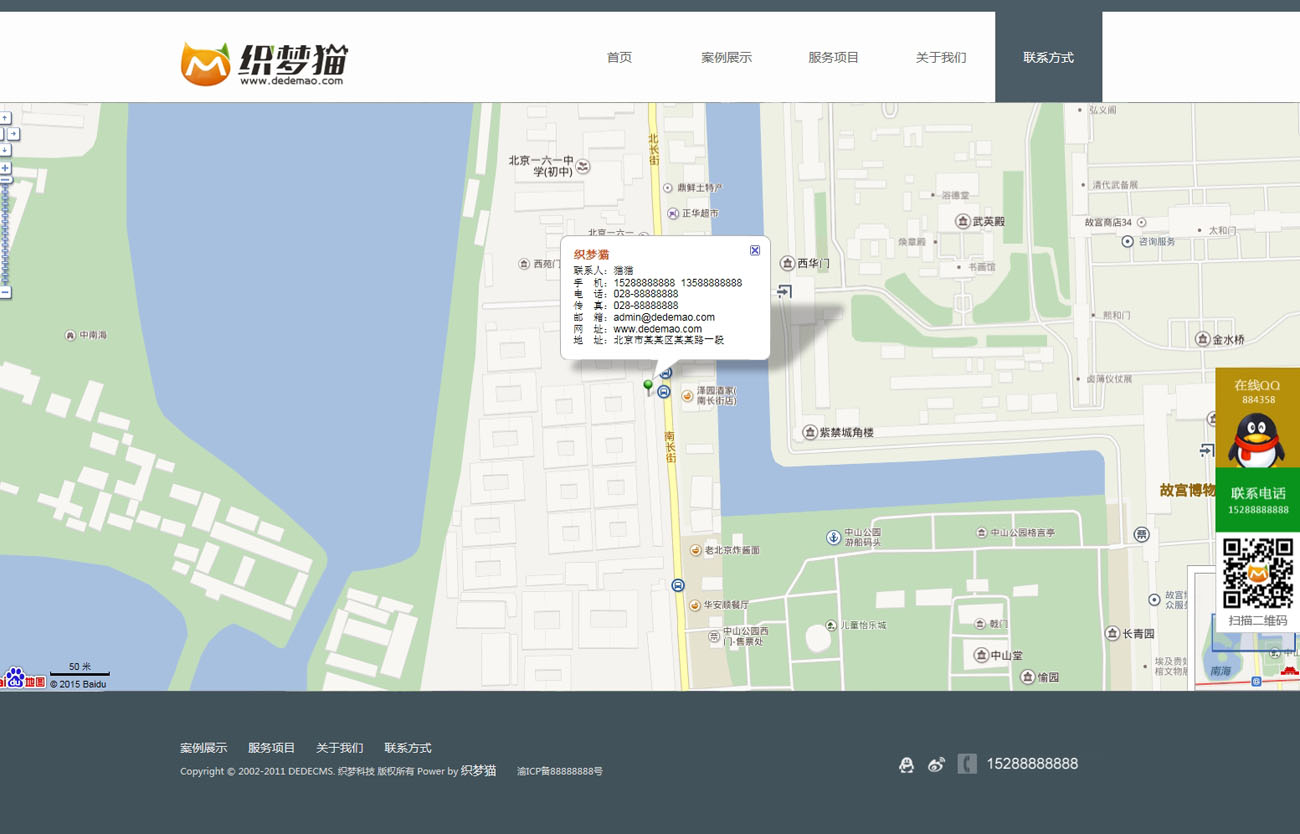This screenshot has width=1300, height=834.
Task: Pan the map up with arrow button
Action: point(5,118)
